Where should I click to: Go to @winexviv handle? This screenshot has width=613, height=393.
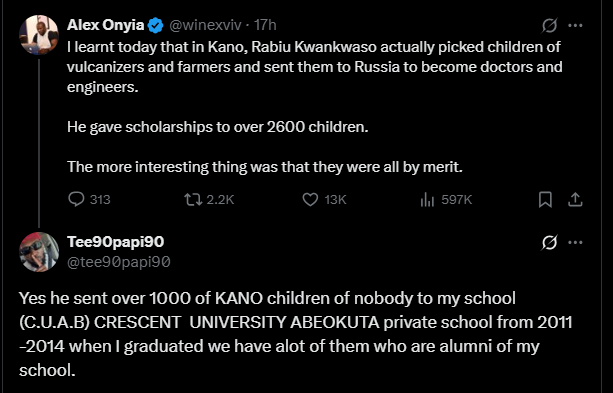pos(206,25)
